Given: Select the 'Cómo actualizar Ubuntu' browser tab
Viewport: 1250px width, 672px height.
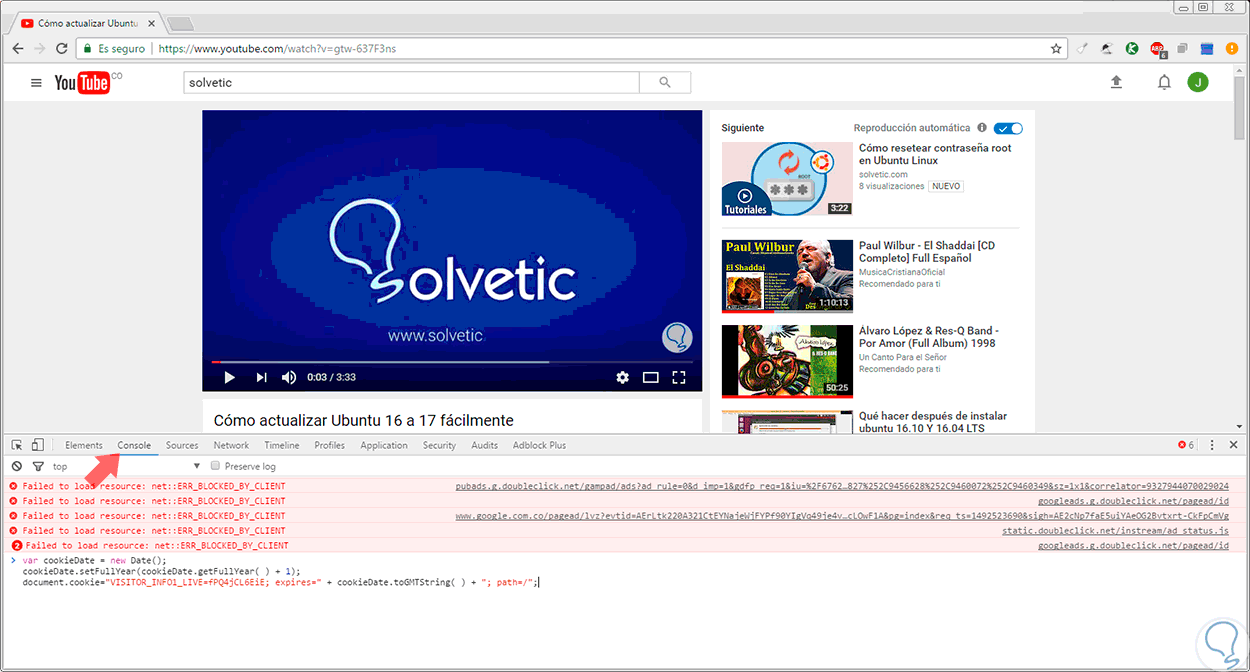Looking at the screenshot, I should [85, 22].
